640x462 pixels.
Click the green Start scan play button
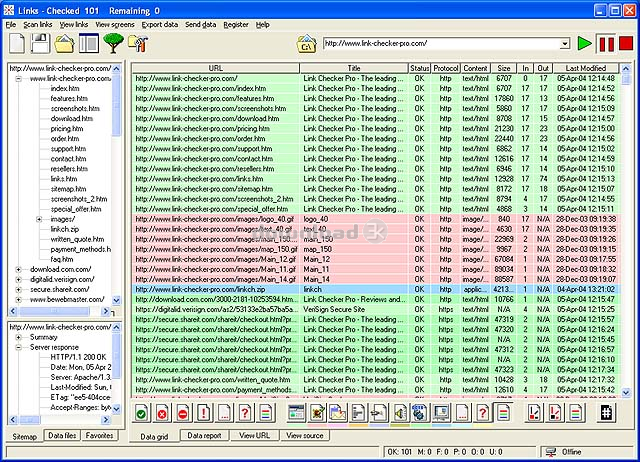[585, 43]
